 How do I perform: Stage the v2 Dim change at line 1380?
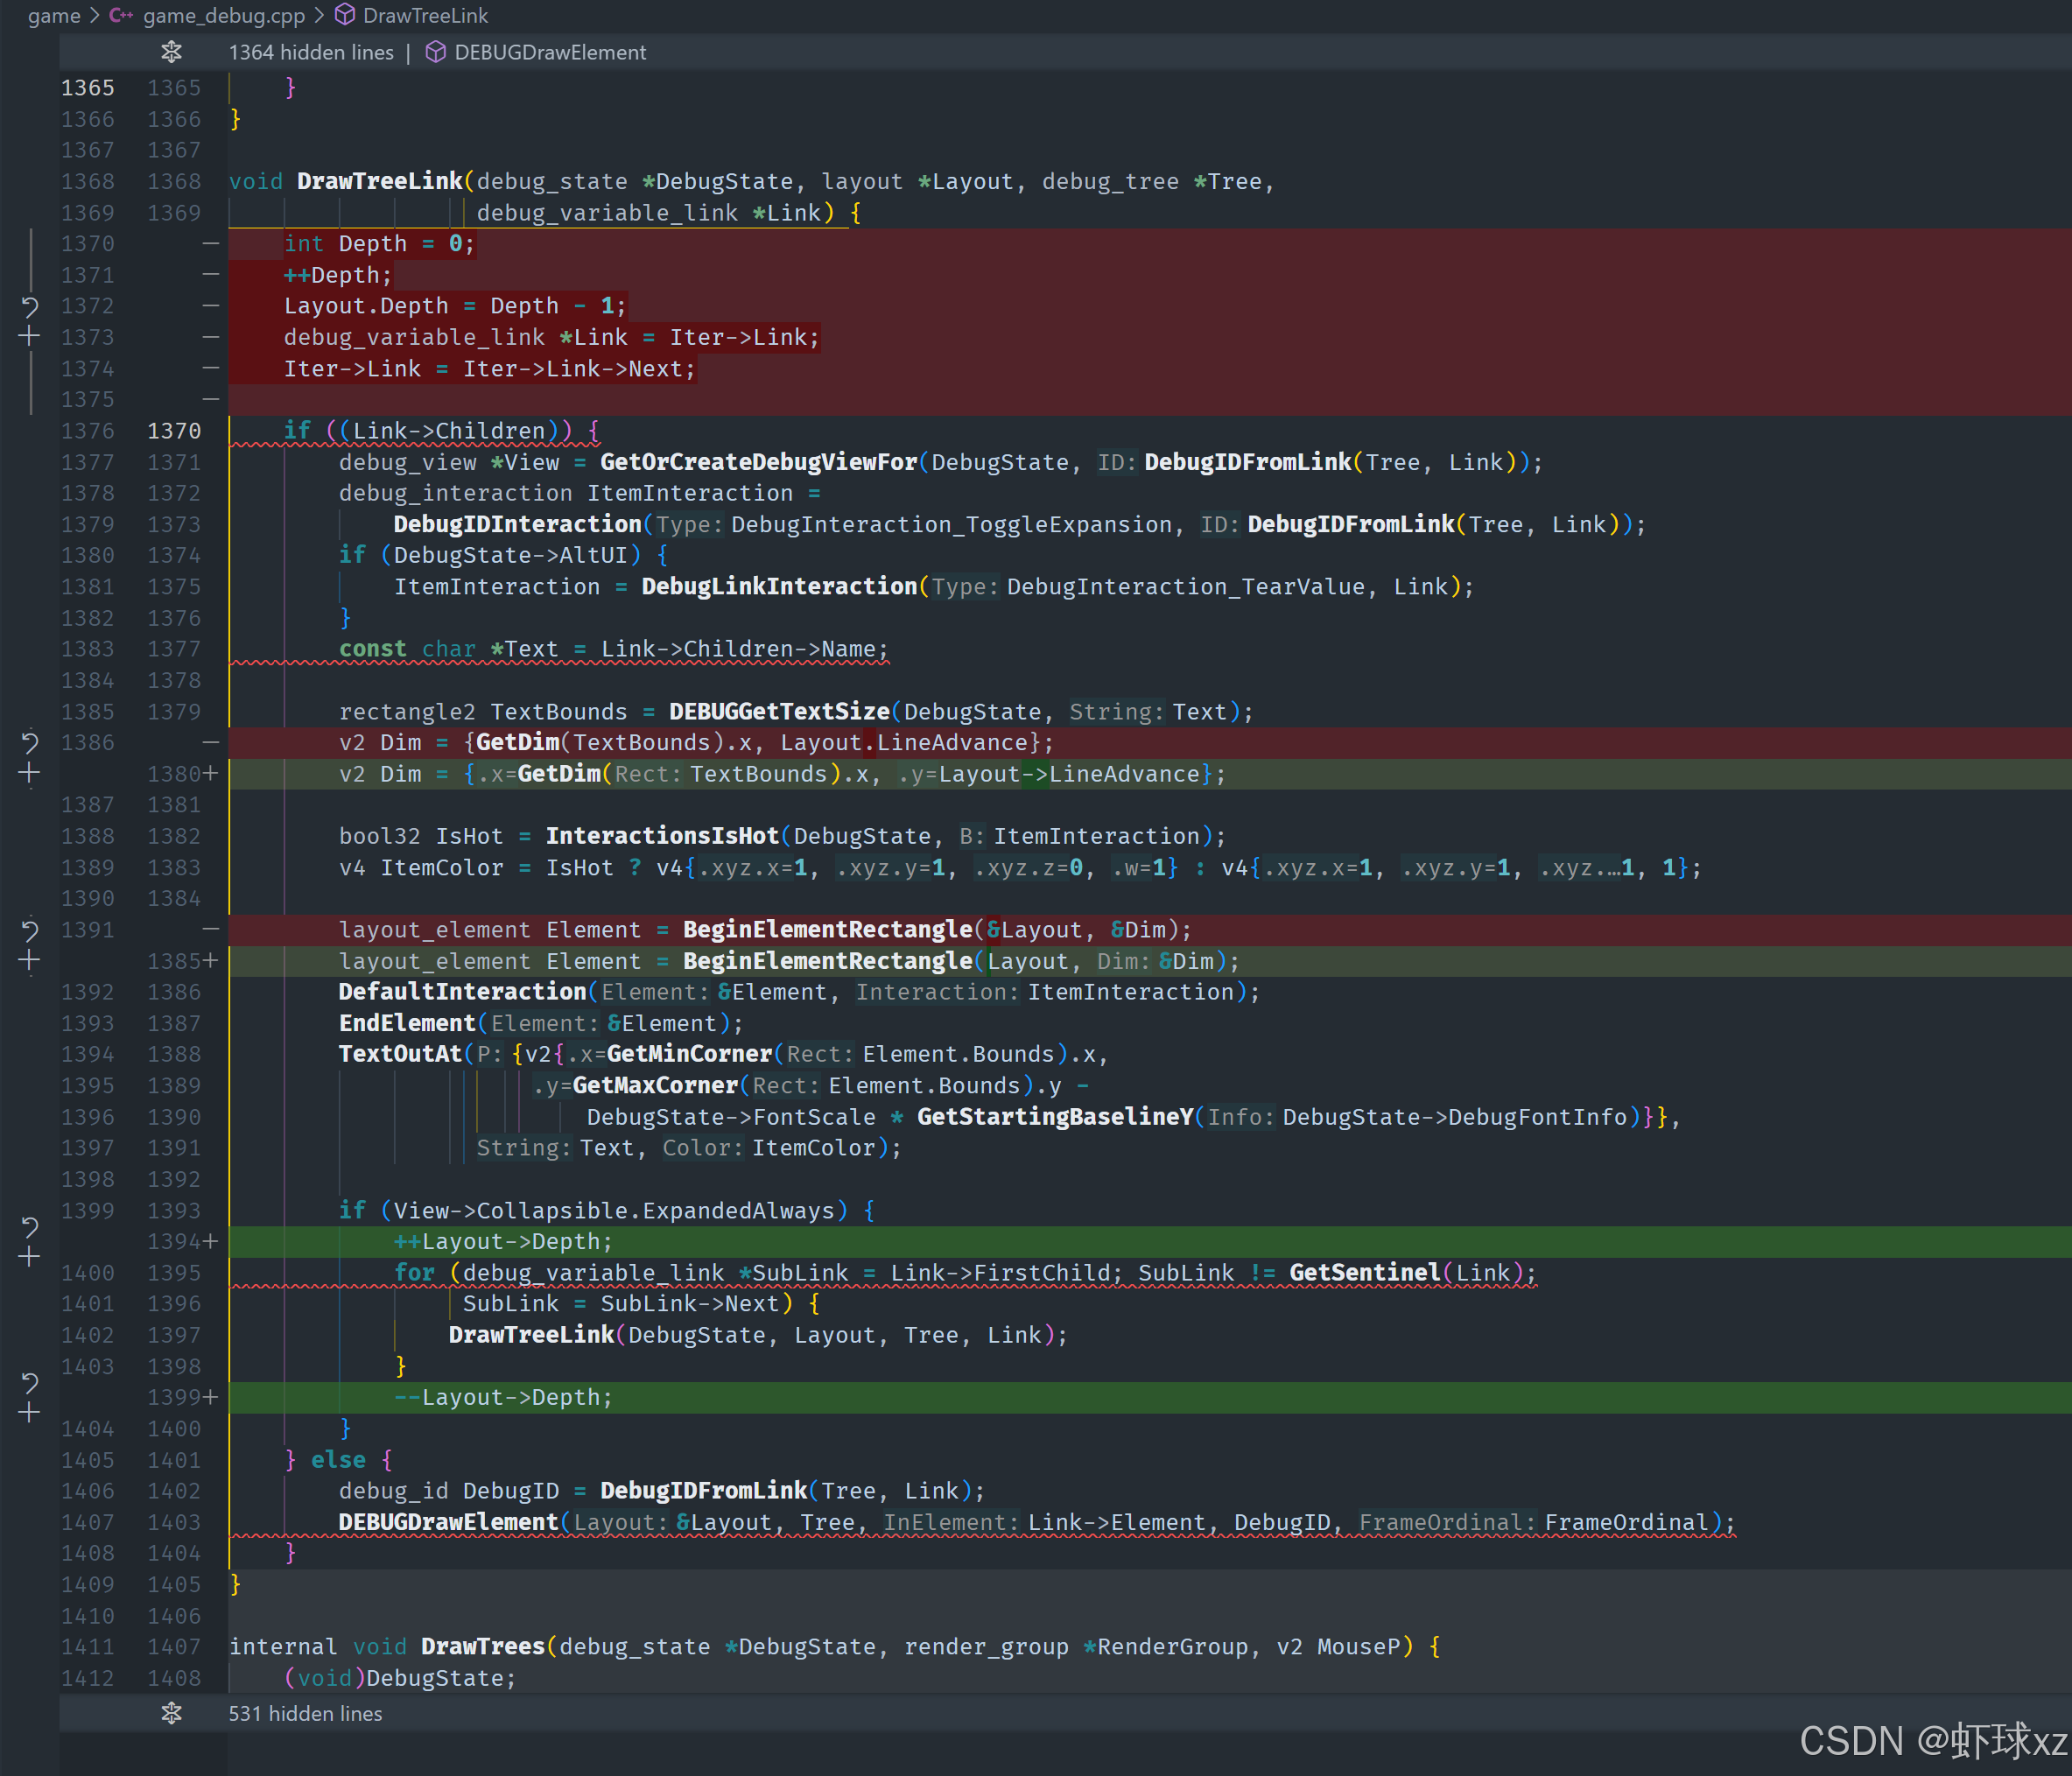(30, 773)
